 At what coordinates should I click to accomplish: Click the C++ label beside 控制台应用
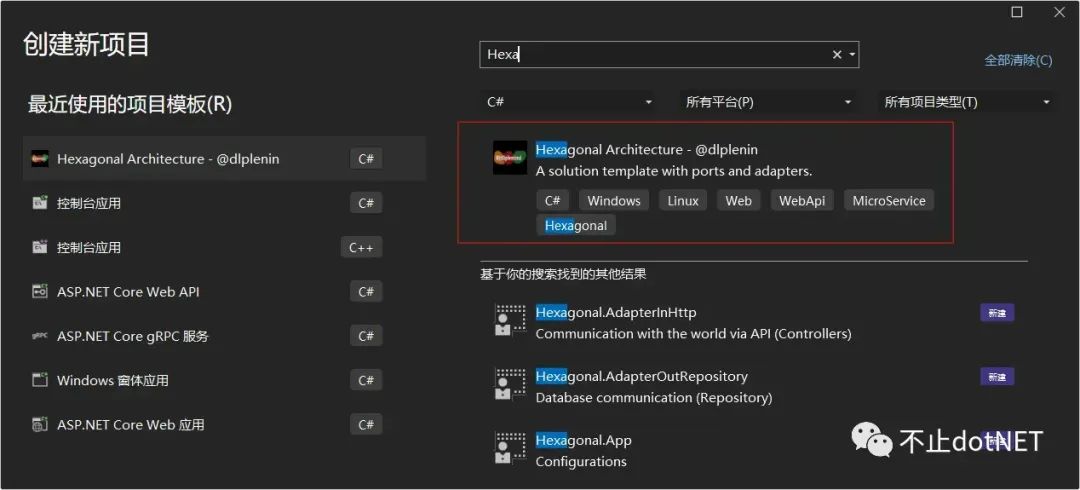[x=361, y=247]
